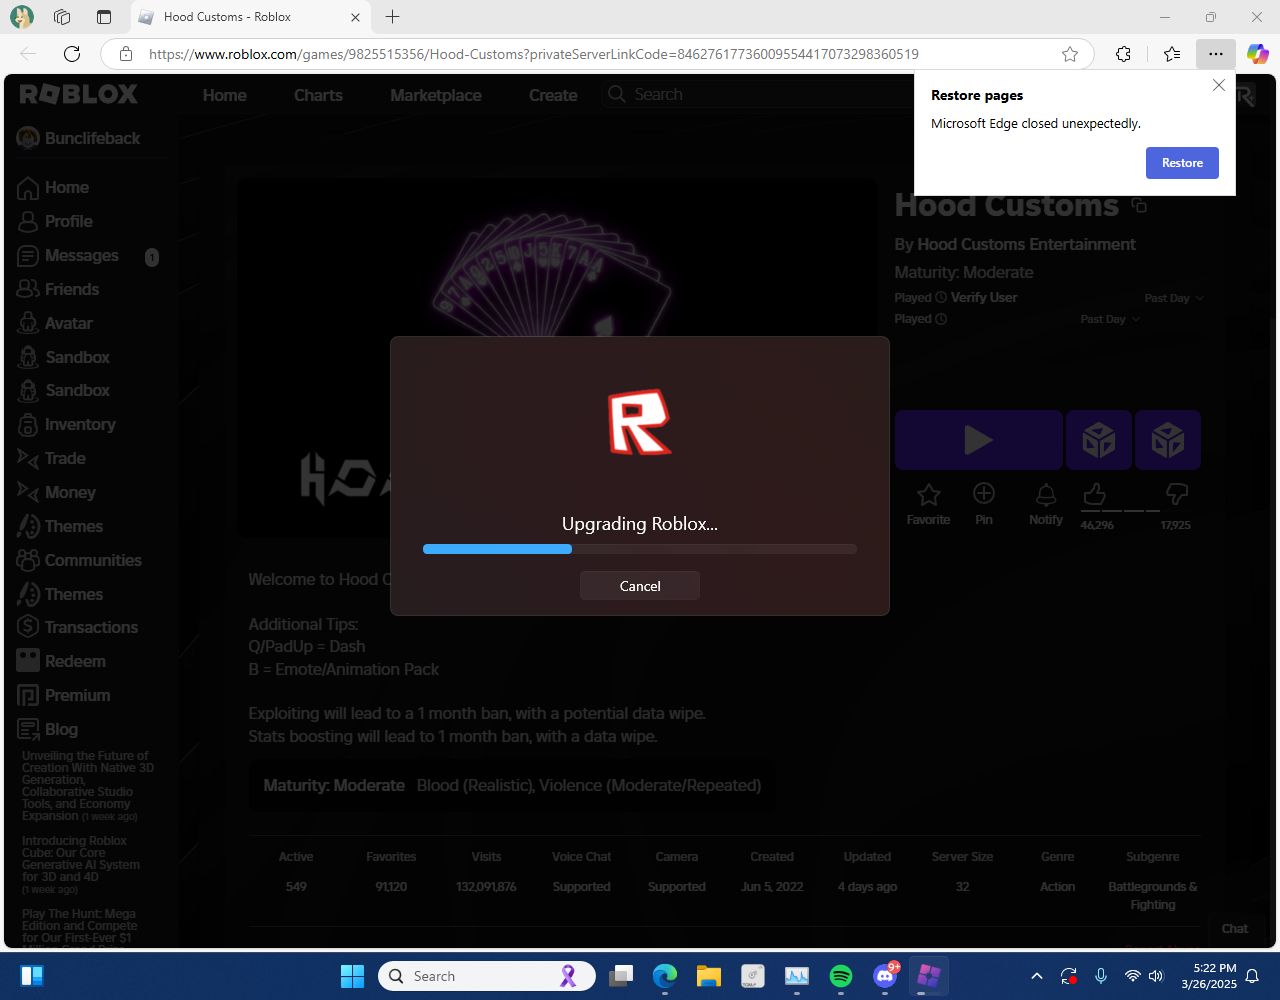This screenshot has height=1000, width=1280.
Task: Open Create in Roblox top nav
Action: click(x=553, y=95)
